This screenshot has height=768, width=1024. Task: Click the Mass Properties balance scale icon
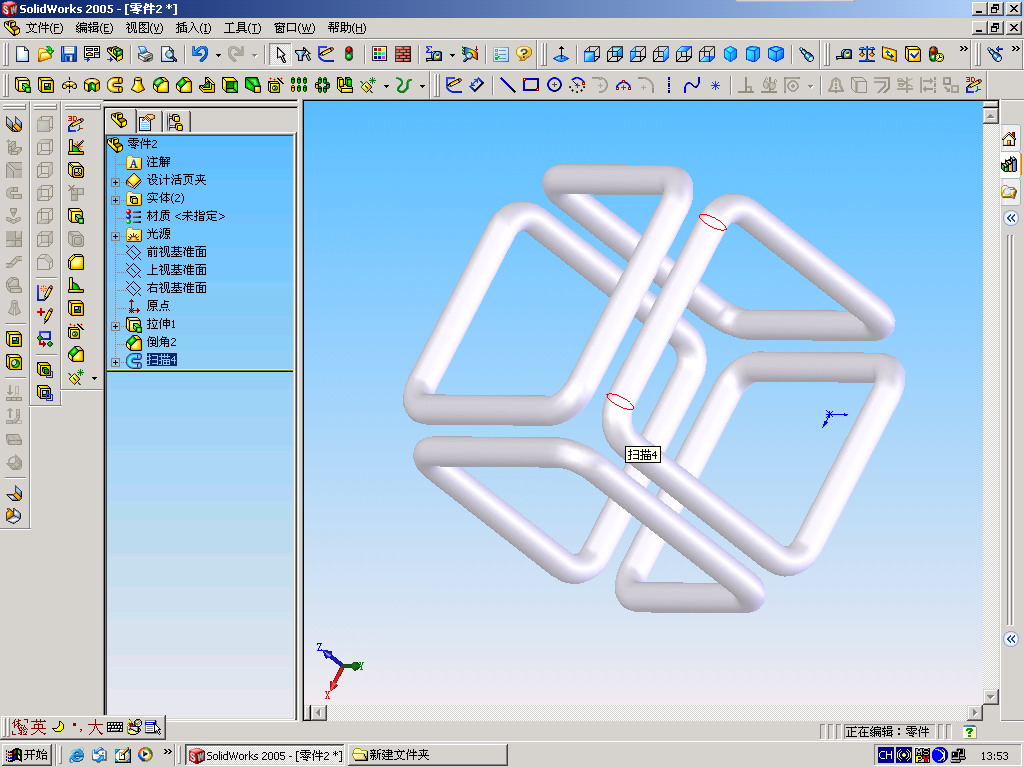pos(867,54)
